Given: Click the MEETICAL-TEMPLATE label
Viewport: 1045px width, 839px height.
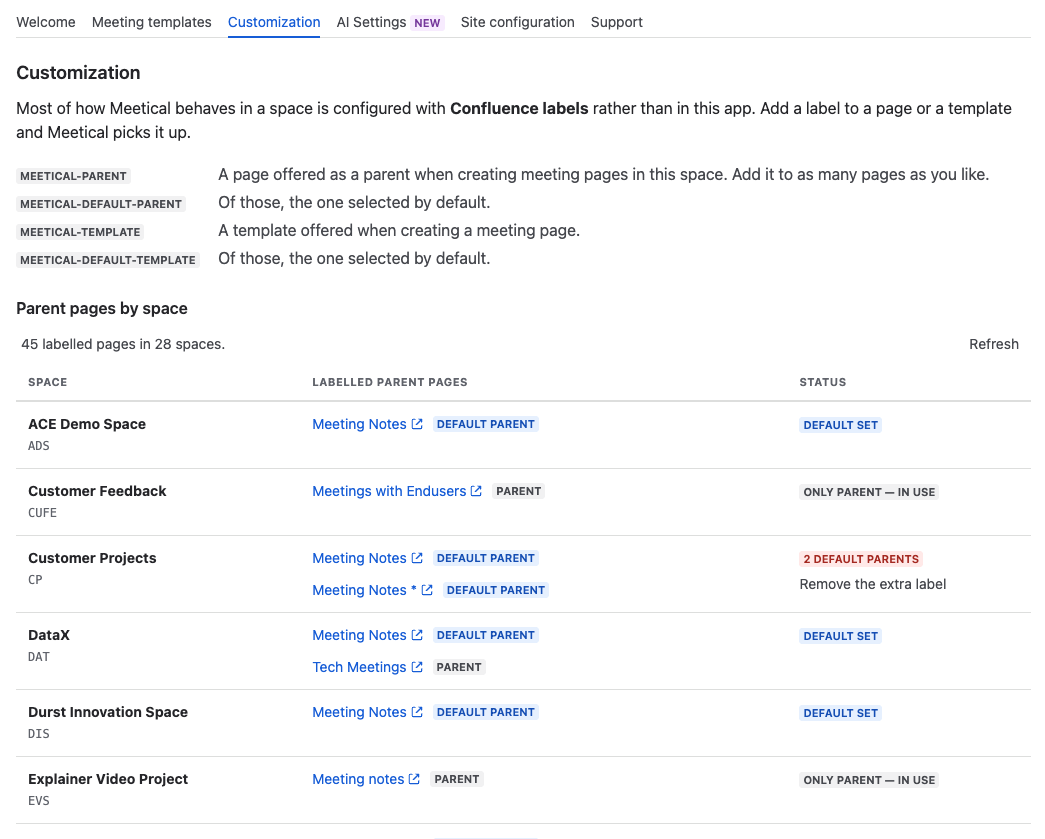Looking at the screenshot, I should pyautogui.click(x=80, y=232).
